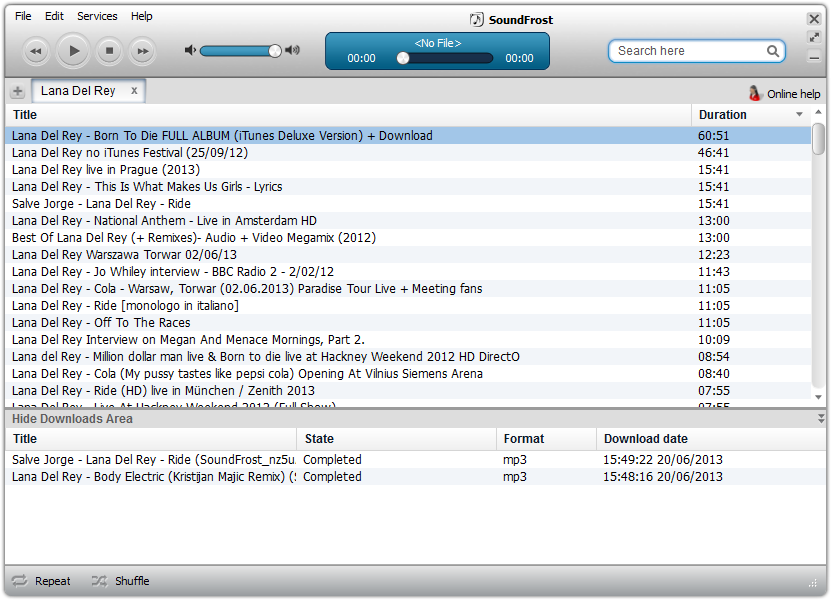Sort results by Duration column header
Viewport: 831px width, 600px height.
(x=750, y=114)
